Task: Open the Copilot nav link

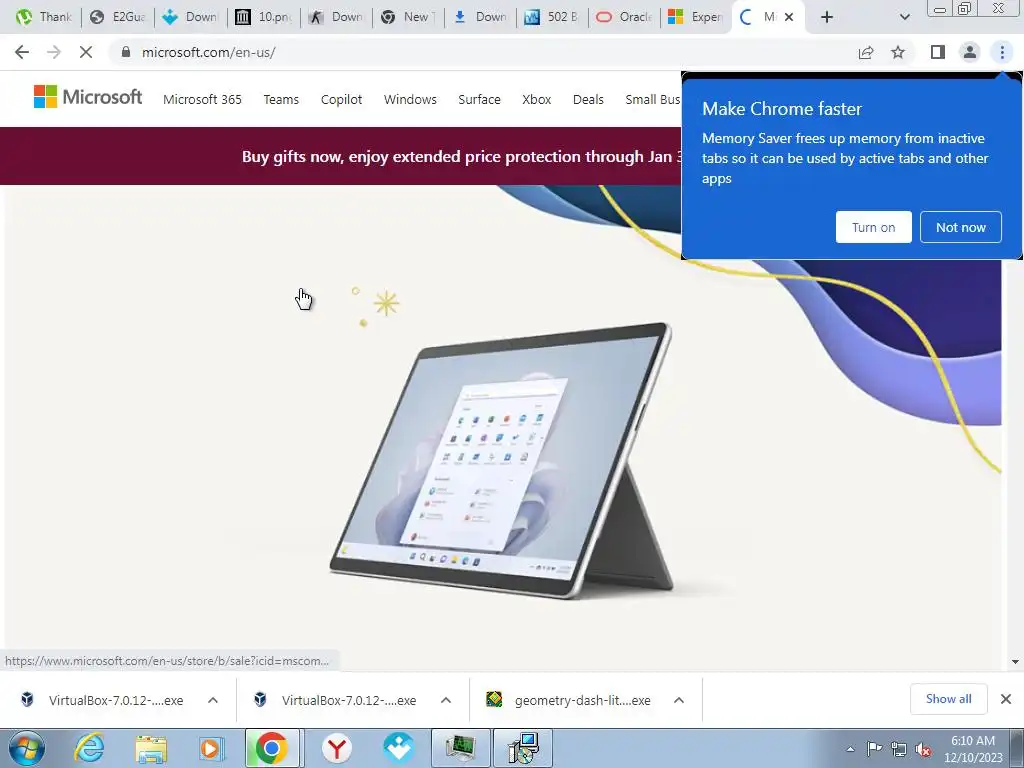Action: [x=341, y=99]
